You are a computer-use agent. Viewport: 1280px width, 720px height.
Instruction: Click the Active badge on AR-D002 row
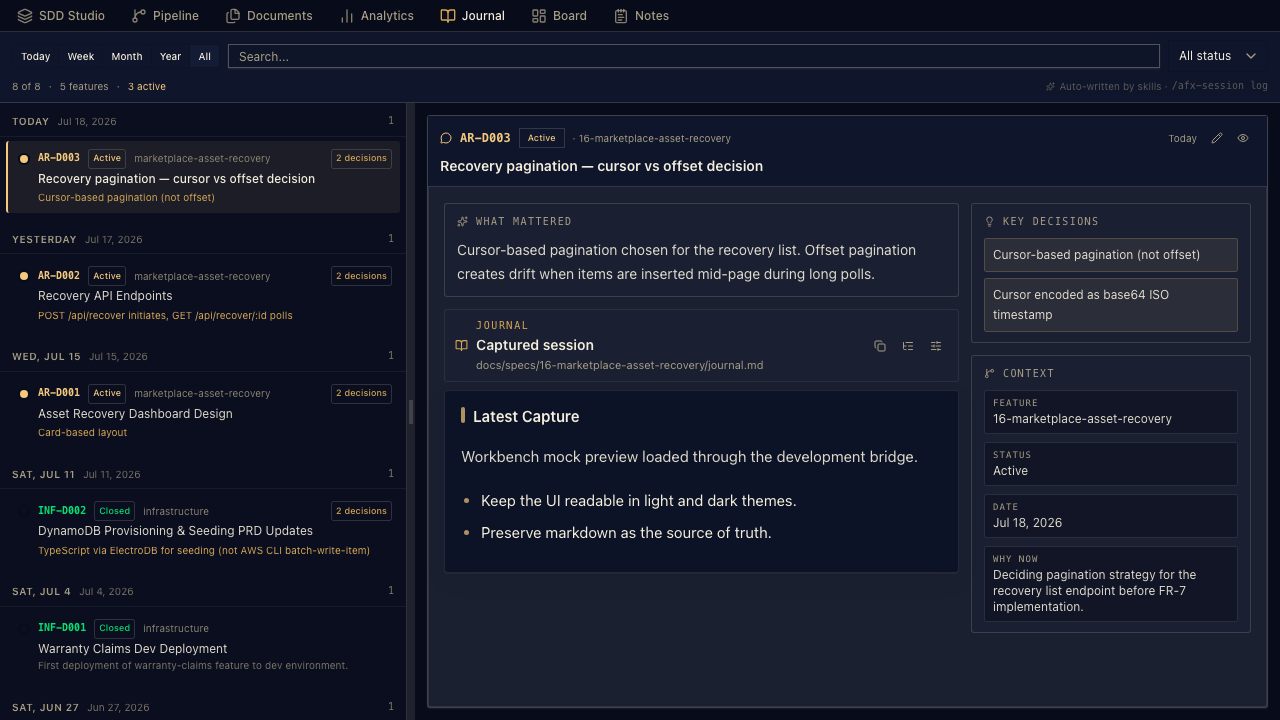[107, 276]
